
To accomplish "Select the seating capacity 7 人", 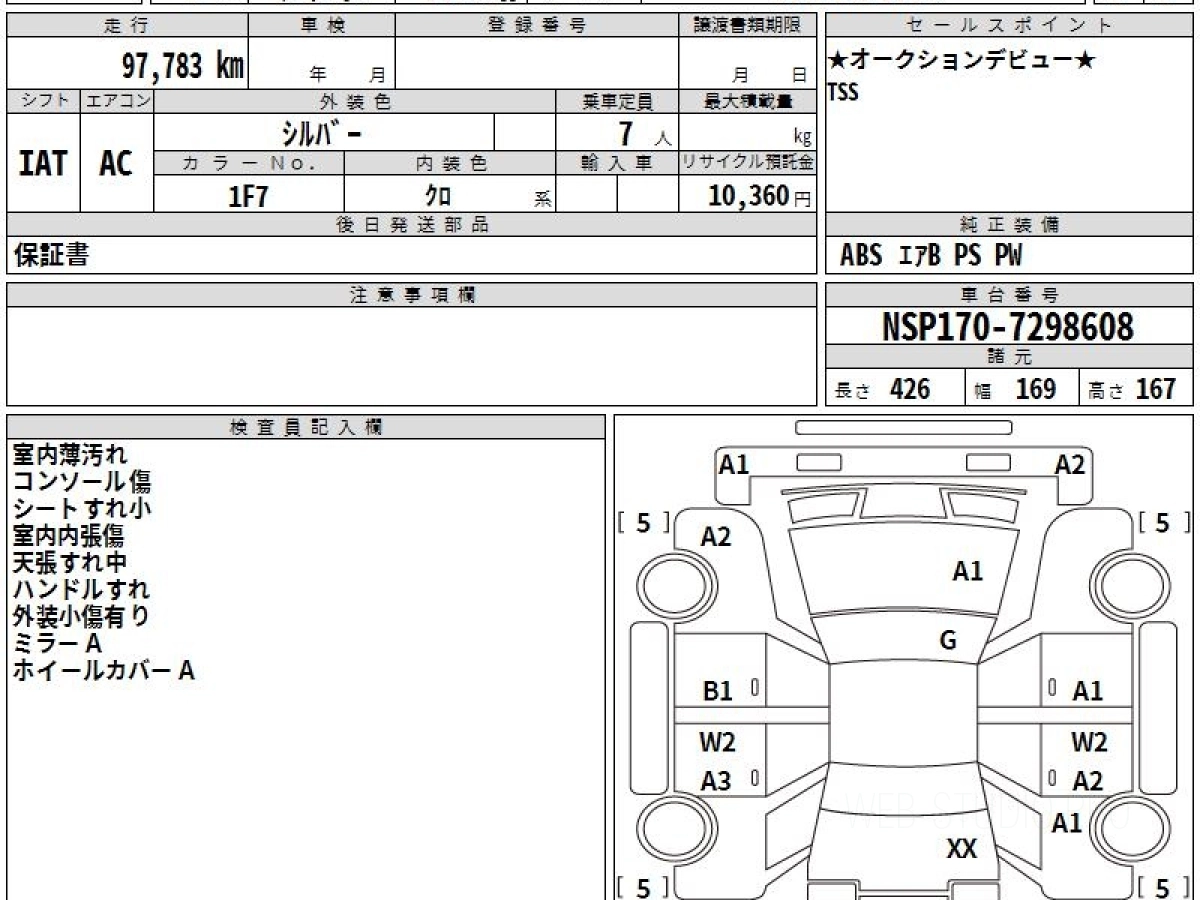I will click(x=644, y=133).
